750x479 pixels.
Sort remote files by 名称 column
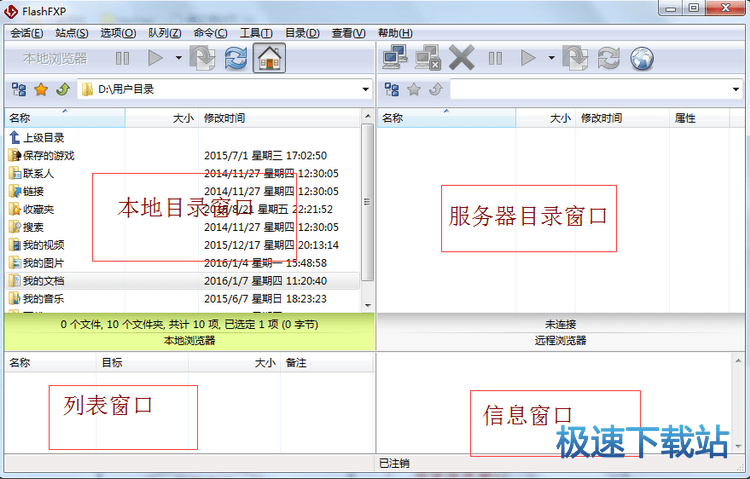pyautogui.click(x=447, y=118)
